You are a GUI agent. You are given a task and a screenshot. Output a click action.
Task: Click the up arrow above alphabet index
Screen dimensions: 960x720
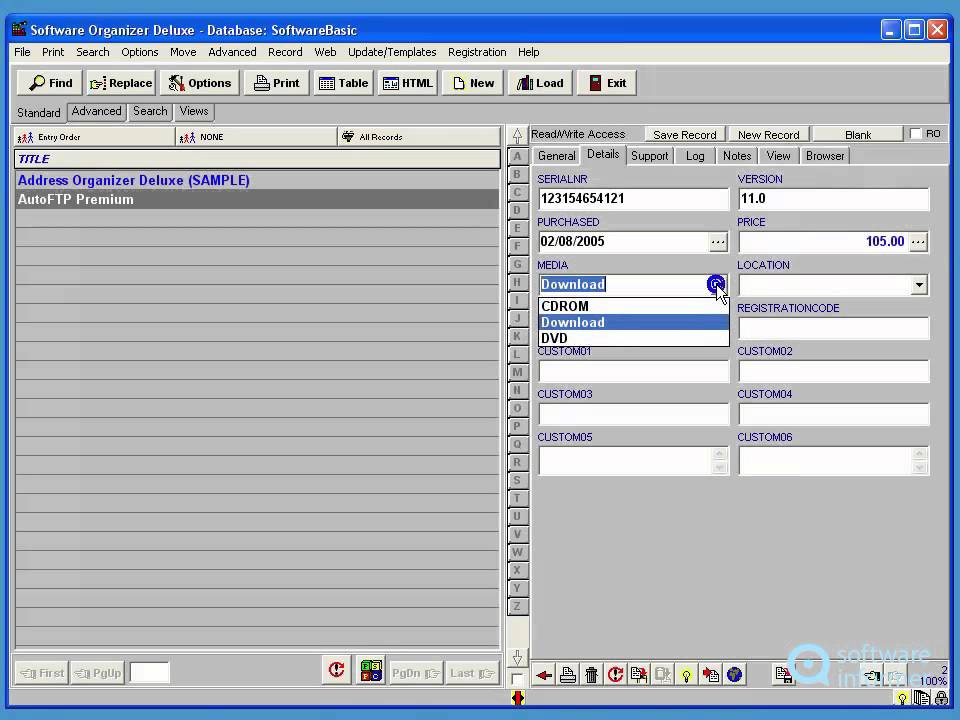coord(517,135)
